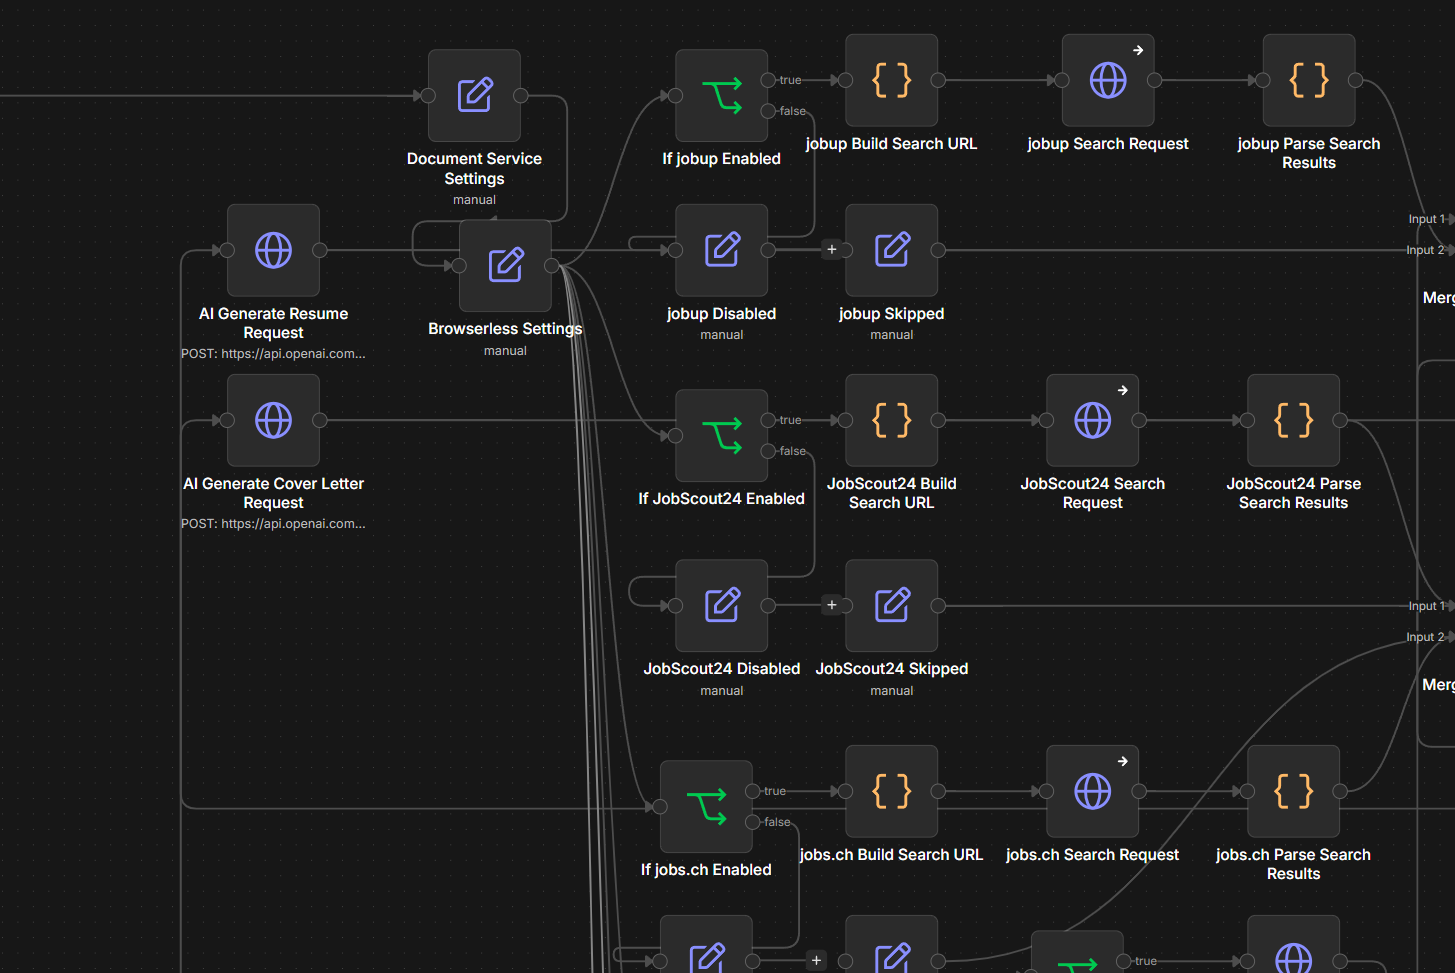This screenshot has width=1455, height=973.
Task: Select jobup Build Search URL code node
Action: [x=891, y=80]
